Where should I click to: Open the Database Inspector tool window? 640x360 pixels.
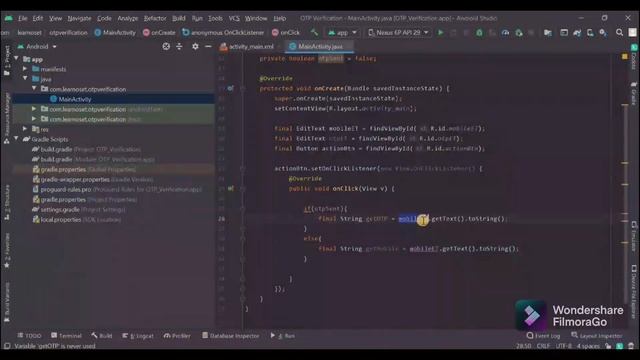click(x=231, y=336)
